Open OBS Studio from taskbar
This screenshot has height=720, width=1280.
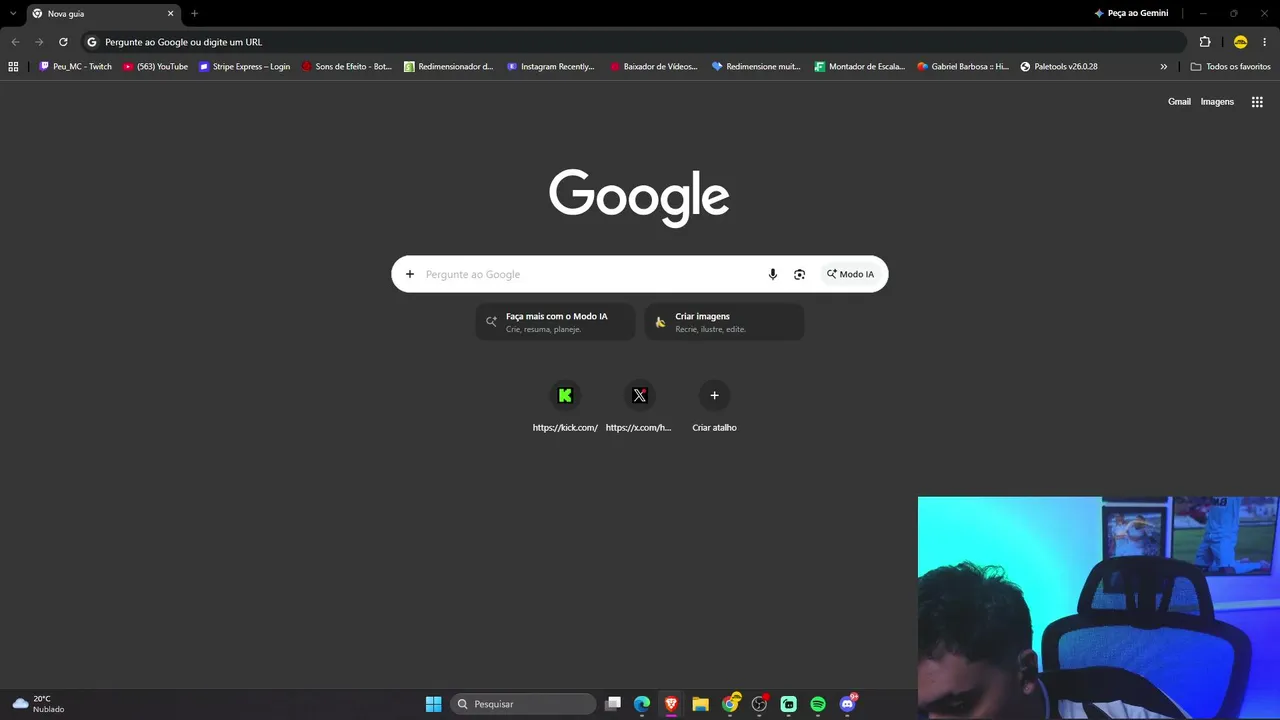click(759, 704)
